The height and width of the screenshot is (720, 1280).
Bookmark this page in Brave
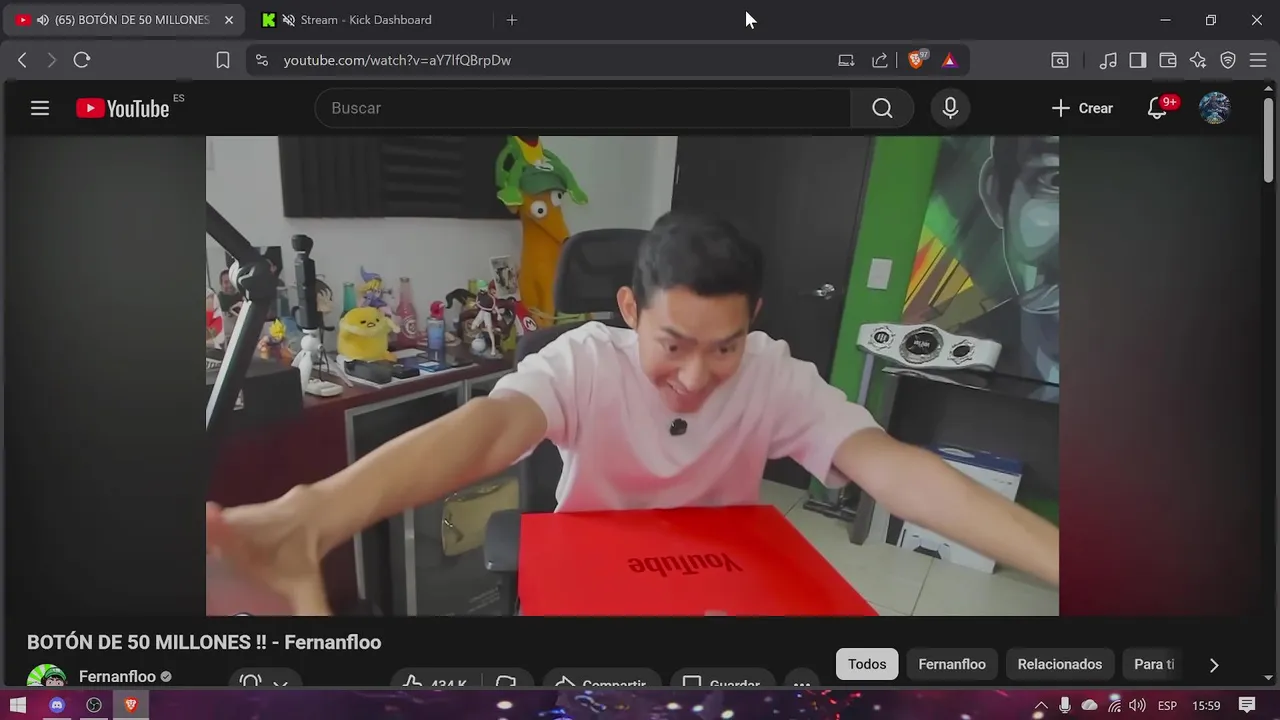point(223,60)
